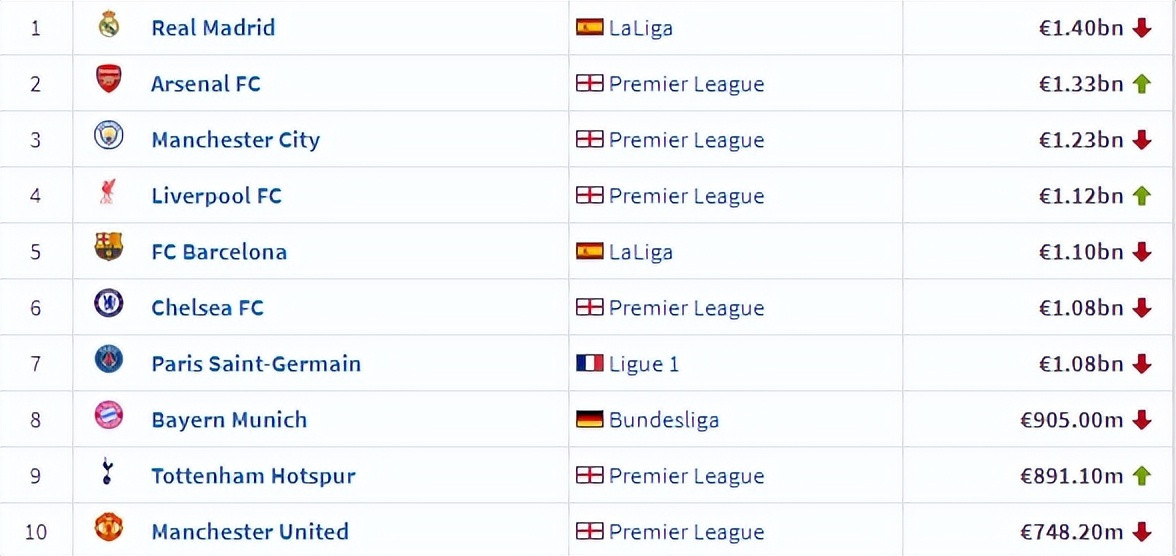Click the Tottenham Hotspur club crest
Viewport: 1176px width, 556px height.
(x=107, y=472)
